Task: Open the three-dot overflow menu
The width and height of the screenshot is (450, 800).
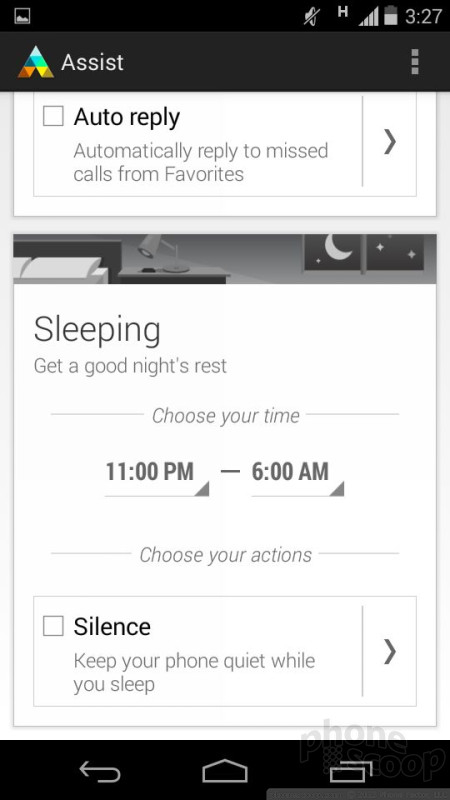Action: pyautogui.click(x=415, y=62)
